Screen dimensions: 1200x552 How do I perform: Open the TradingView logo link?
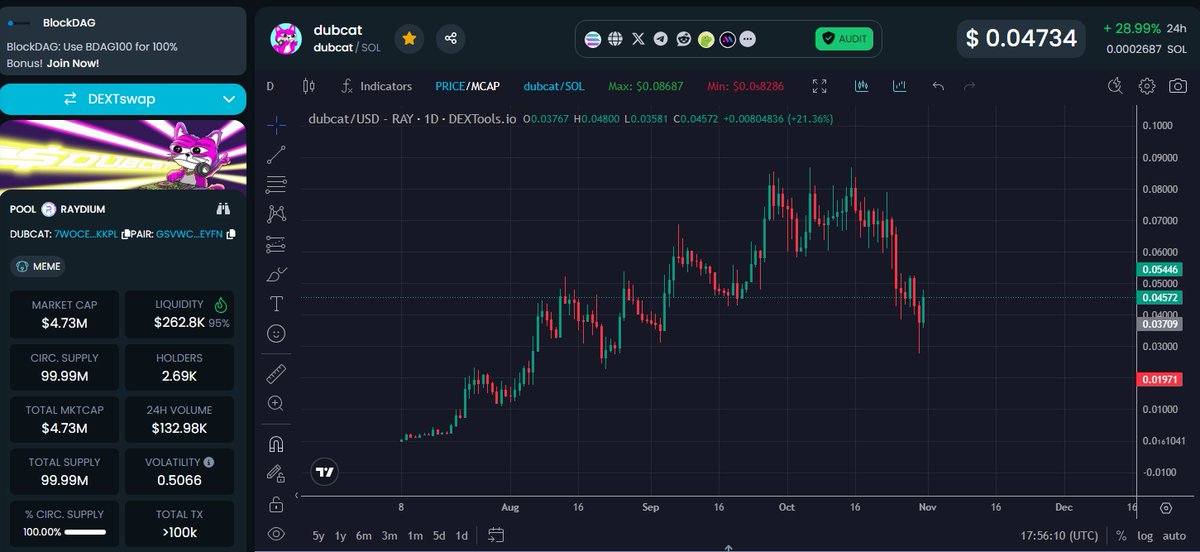tap(324, 472)
